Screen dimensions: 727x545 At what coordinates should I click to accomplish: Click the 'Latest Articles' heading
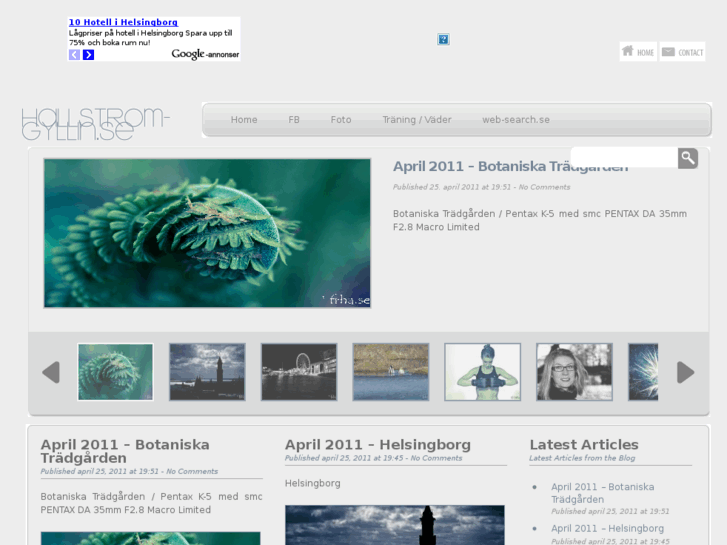tap(584, 444)
